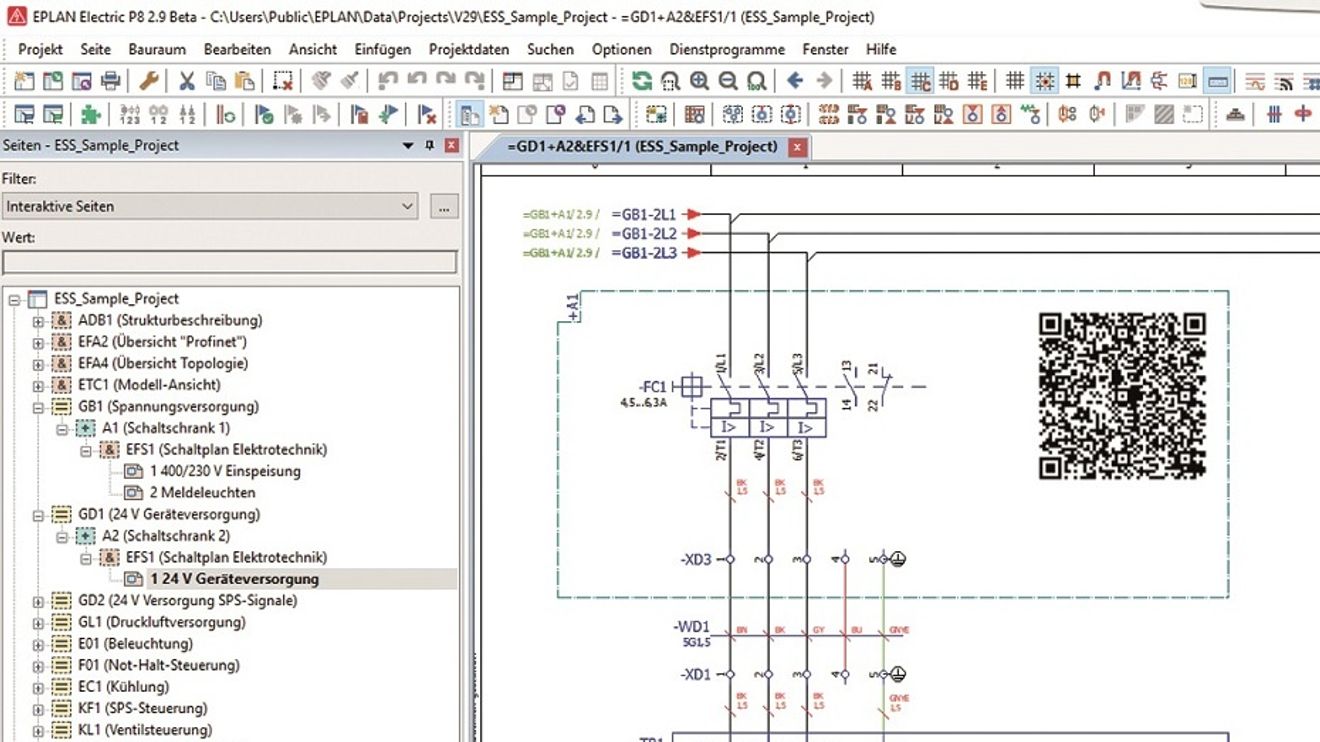Click the copy icon in the toolbar

tap(216, 81)
